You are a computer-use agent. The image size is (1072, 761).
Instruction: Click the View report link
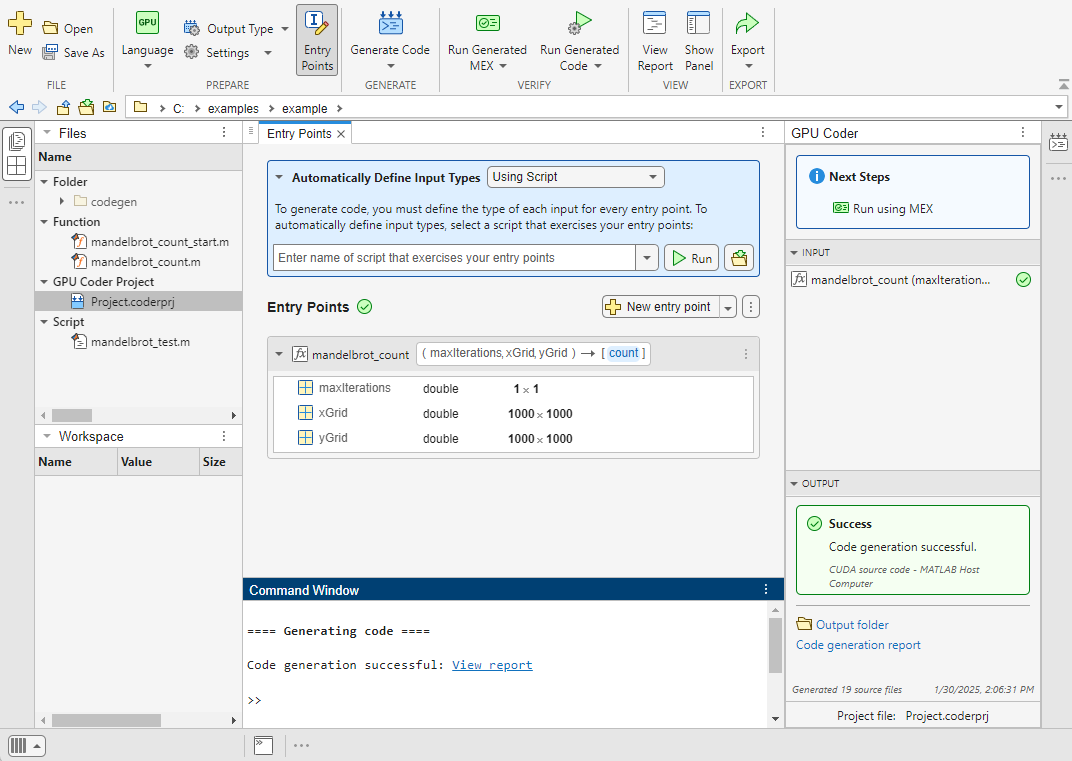(492, 665)
